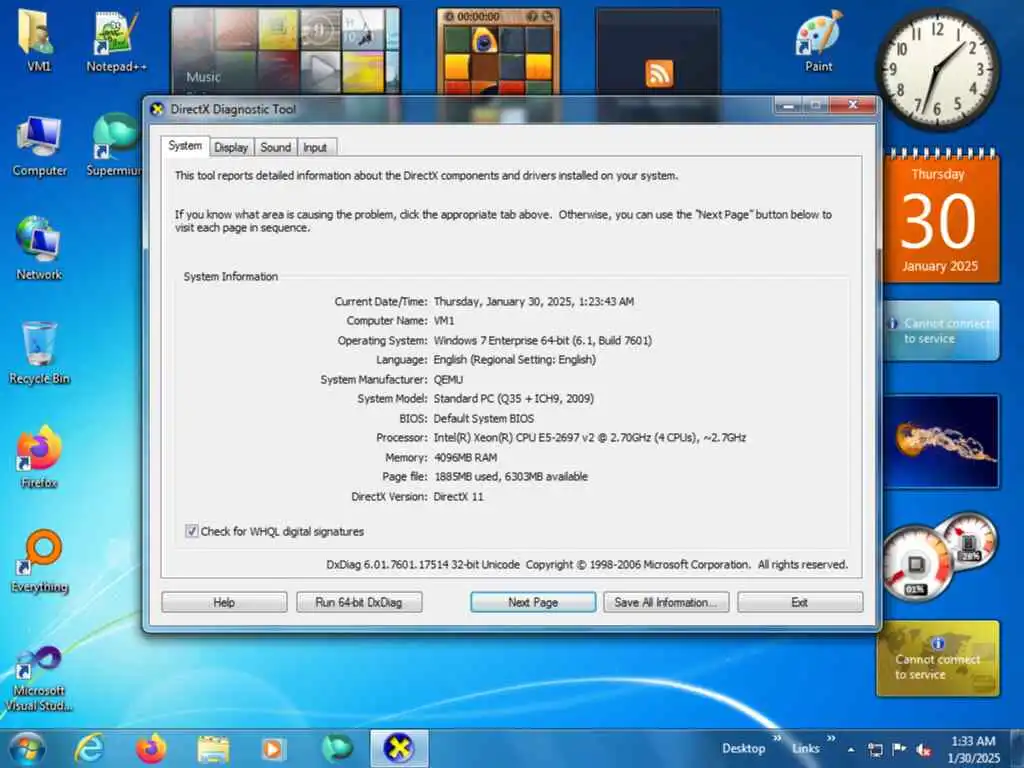
Task: Launch the Supermium browser shortcut
Action: point(115,145)
